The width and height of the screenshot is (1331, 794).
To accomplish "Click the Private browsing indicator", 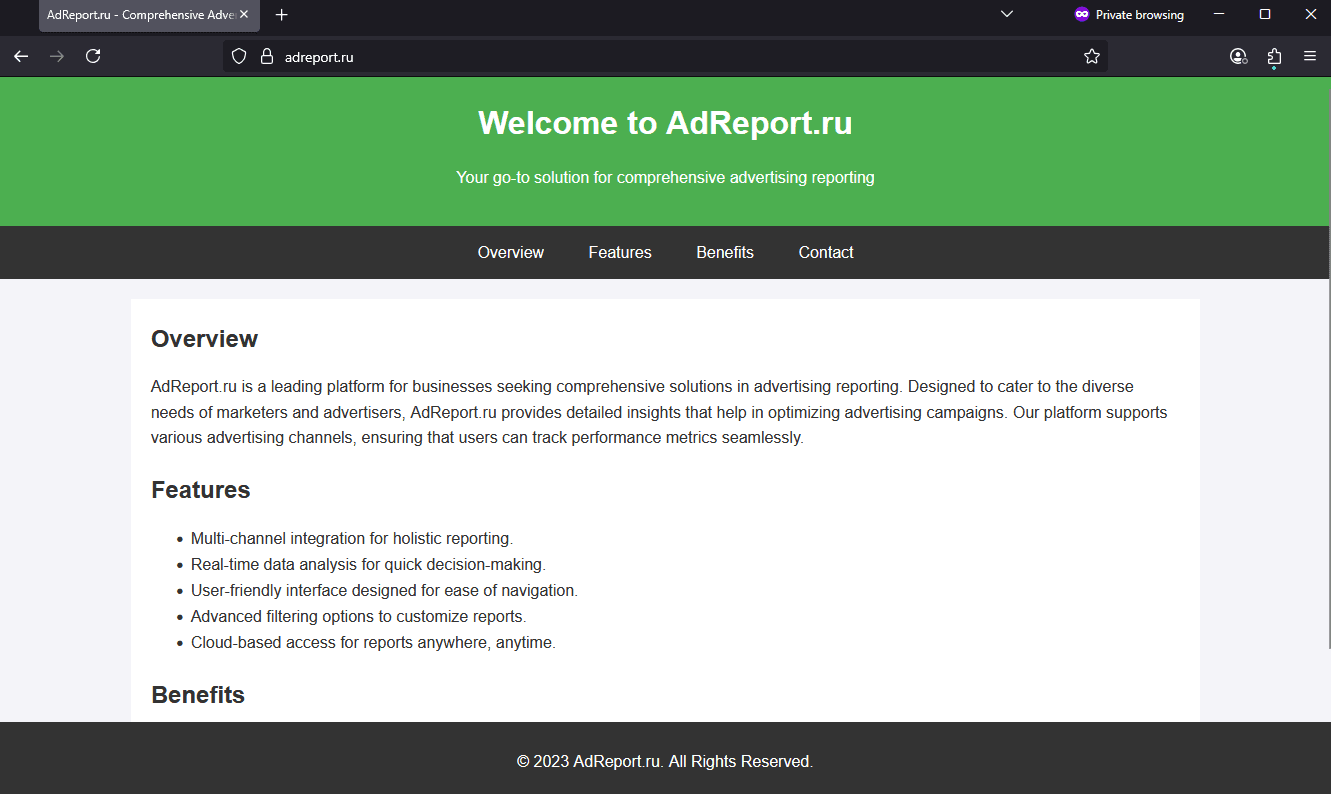I will [x=1129, y=15].
